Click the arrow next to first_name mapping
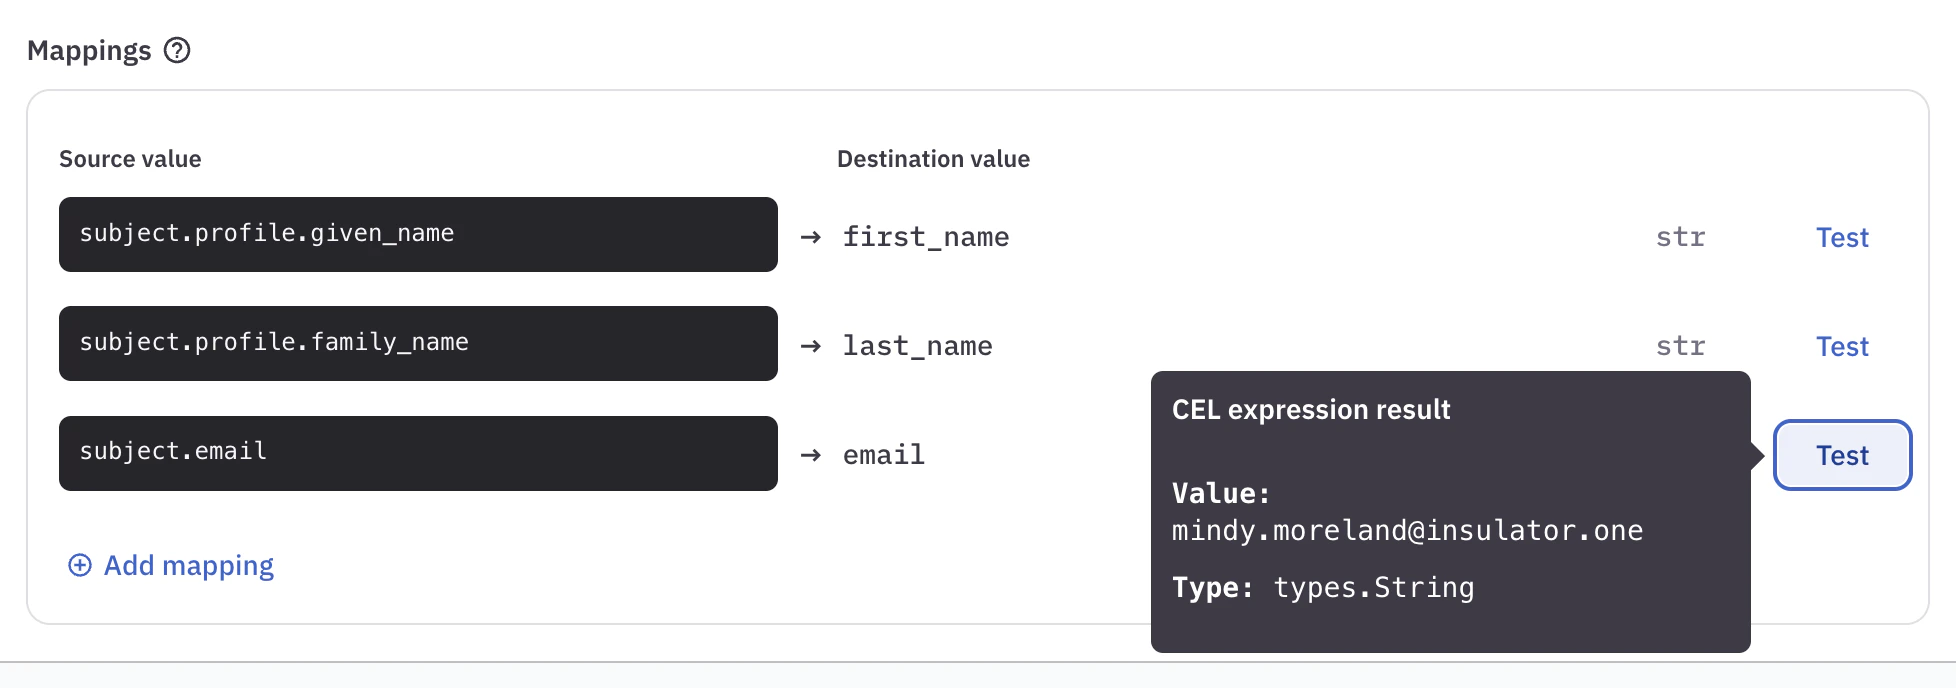Image resolution: width=1956 pixels, height=688 pixels. pos(809,236)
